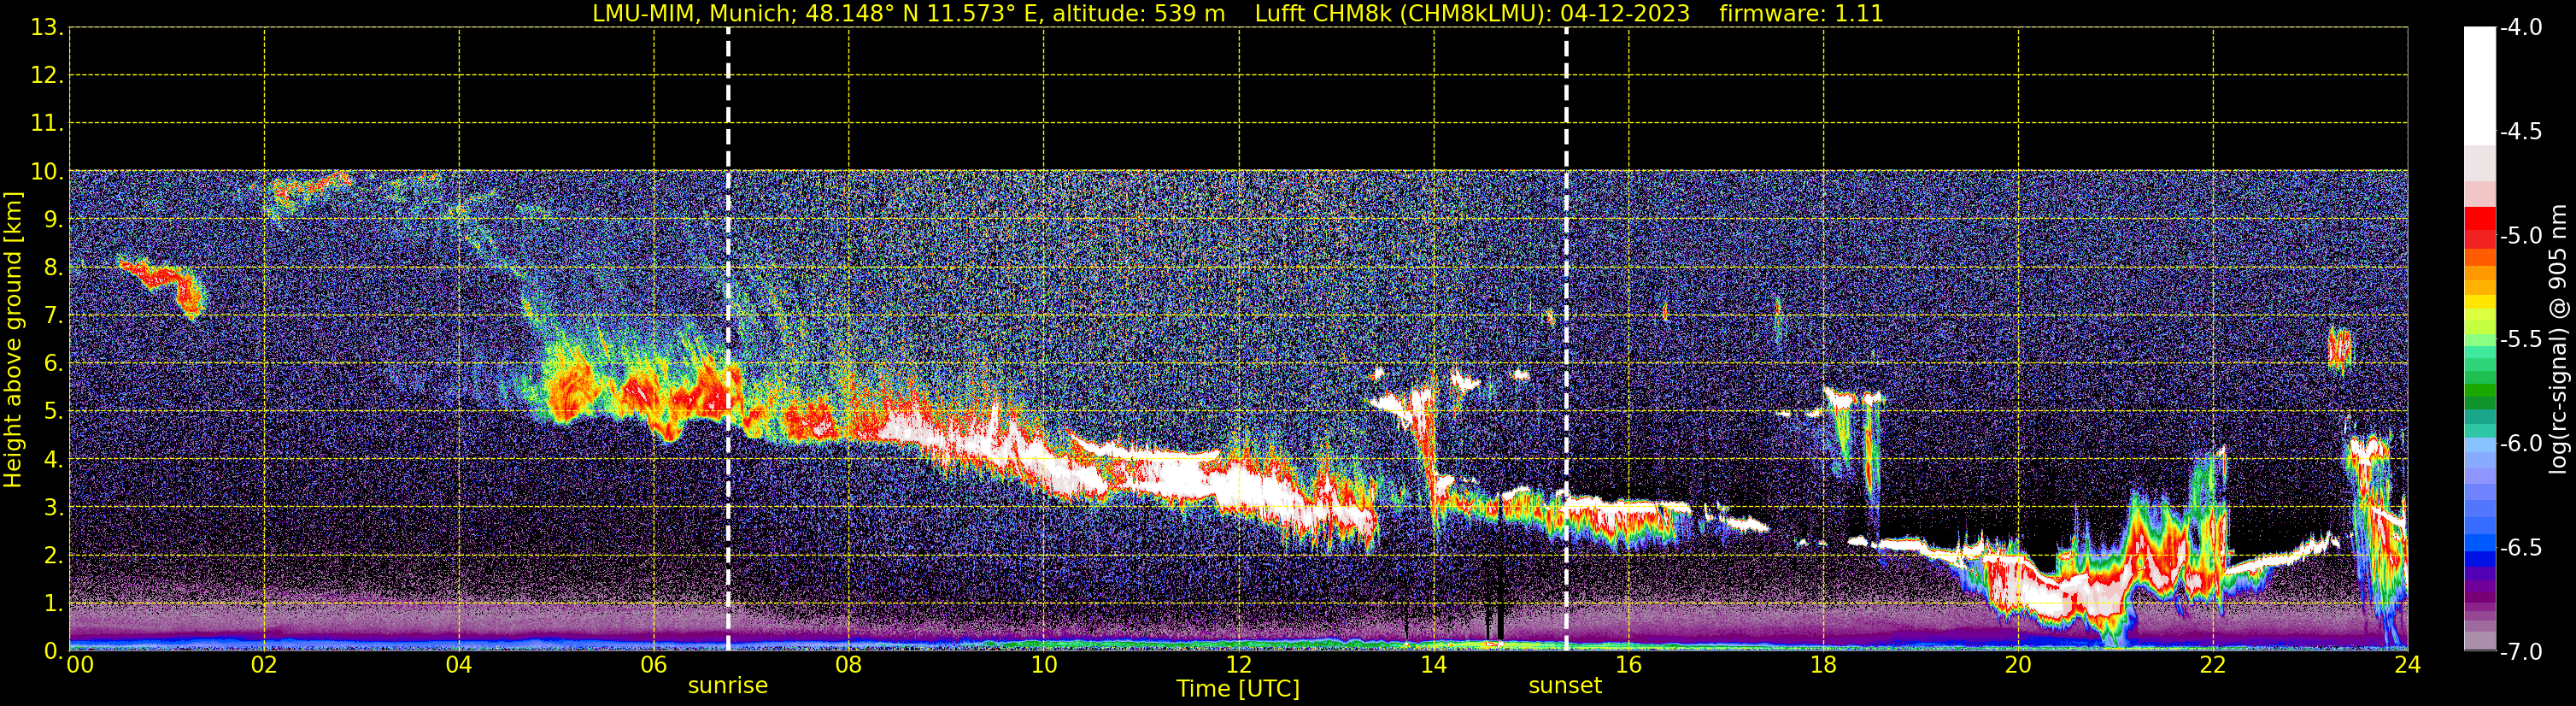Screen dimensions: 2576x706
Task: Click the height tick label '8.'
Action: point(53,268)
